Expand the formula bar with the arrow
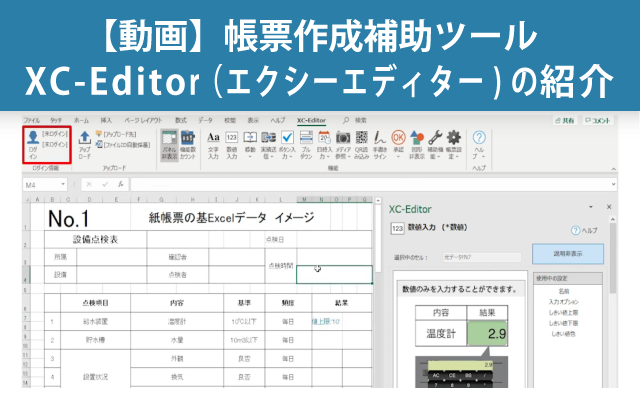The width and height of the screenshot is (640, 400). coord(613,184)
